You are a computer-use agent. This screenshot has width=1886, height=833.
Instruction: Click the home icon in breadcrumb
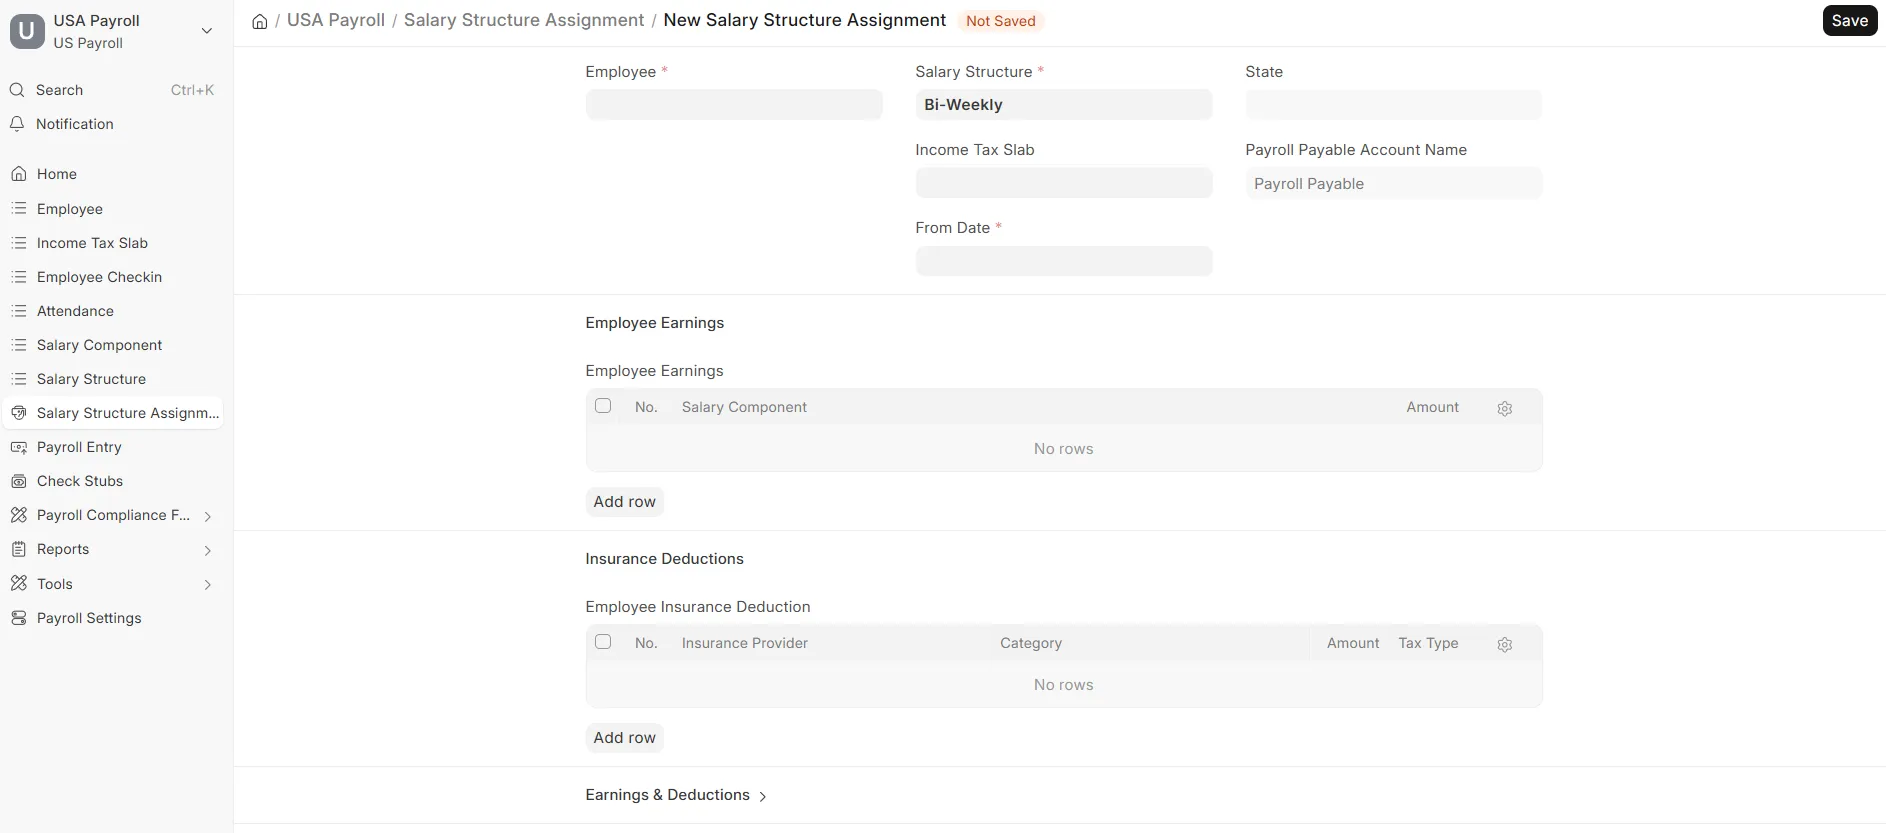click(x=259, y=21)
